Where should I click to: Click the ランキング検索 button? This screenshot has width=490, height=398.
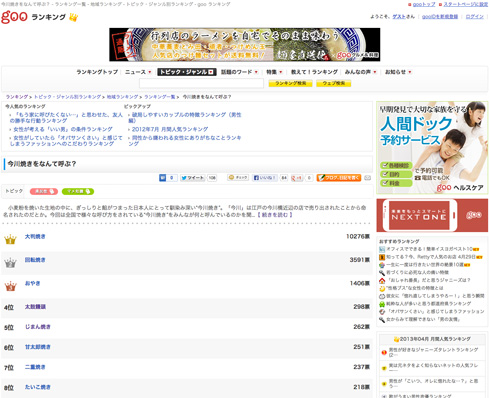(290, 83)
